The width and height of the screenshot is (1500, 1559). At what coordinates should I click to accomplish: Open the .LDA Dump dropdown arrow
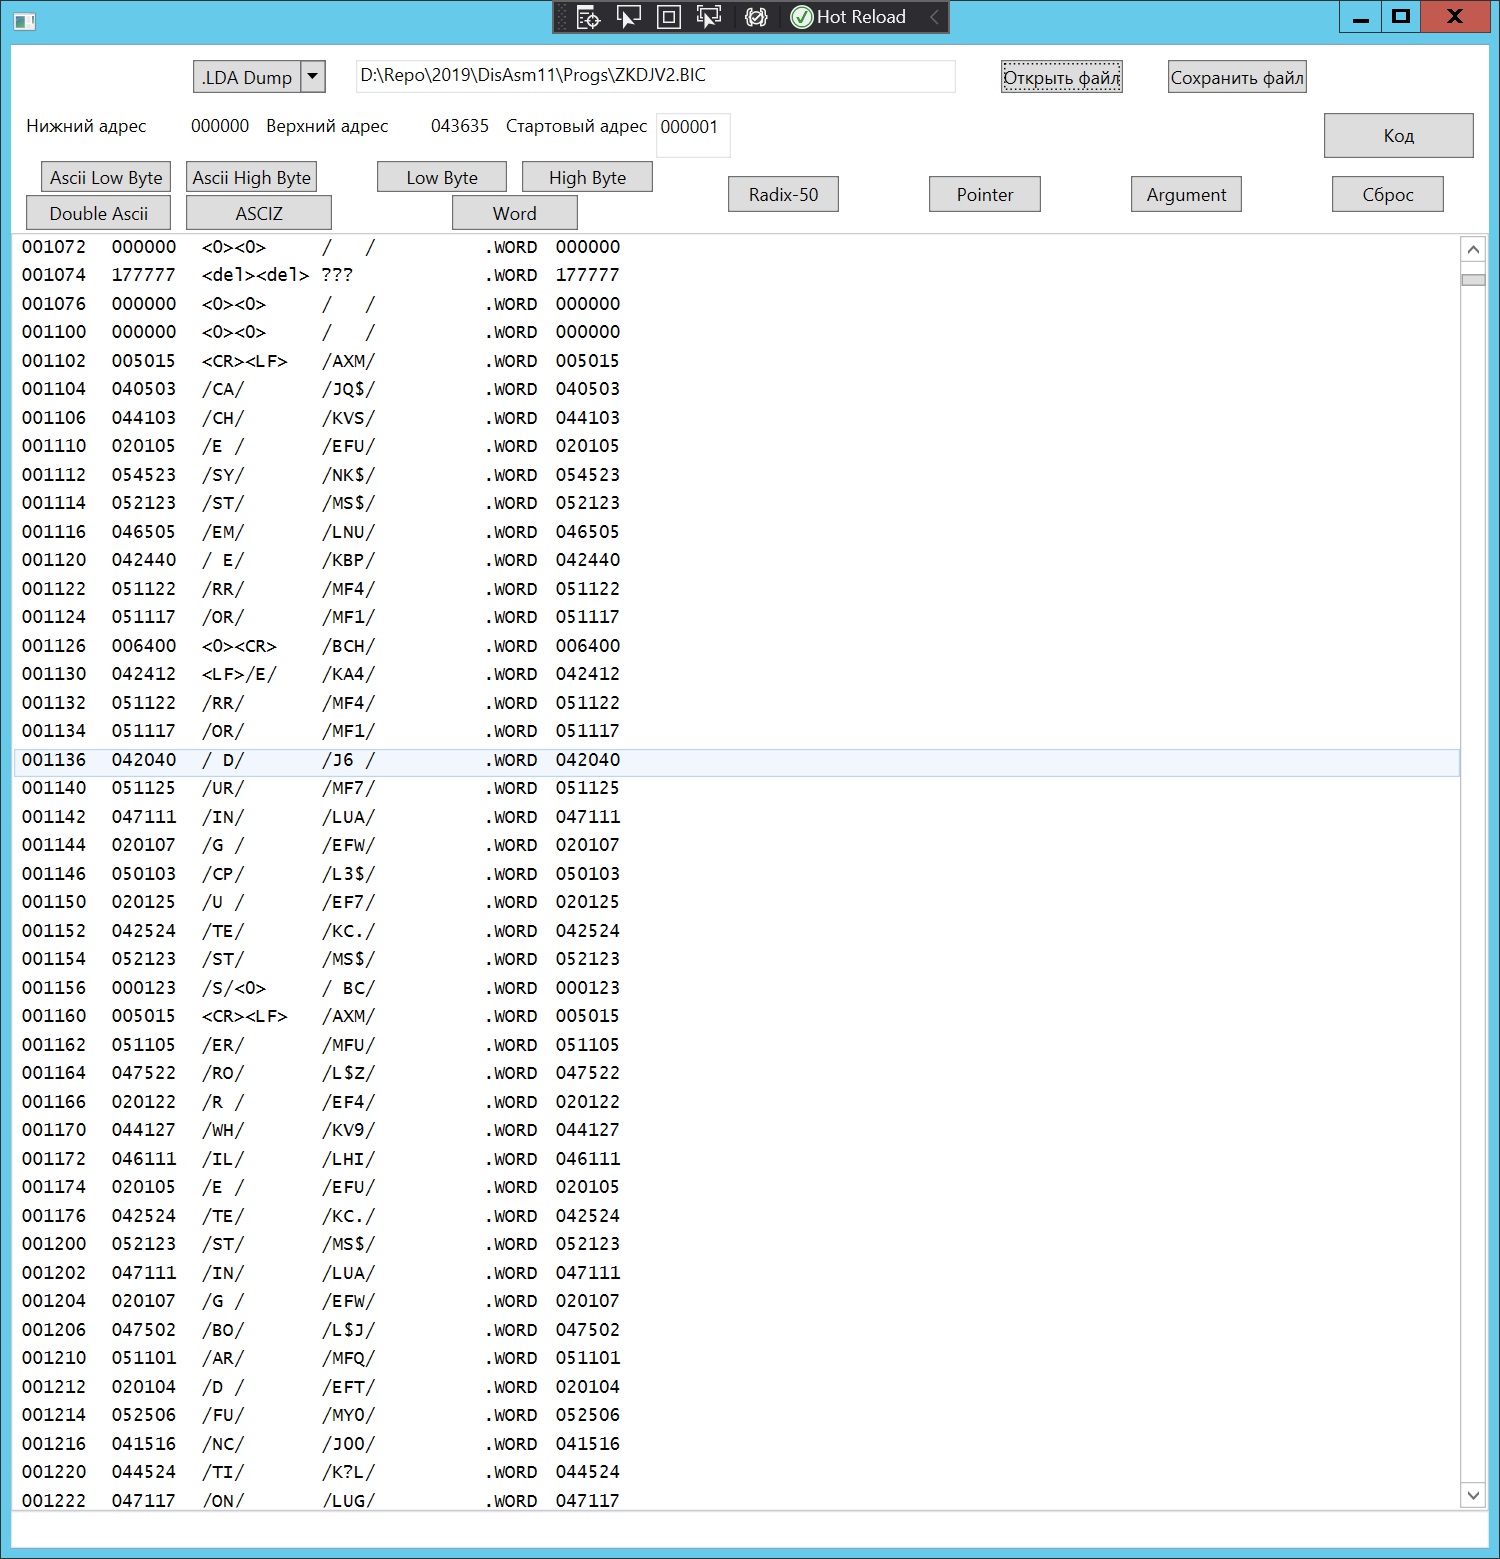point(313,77)
